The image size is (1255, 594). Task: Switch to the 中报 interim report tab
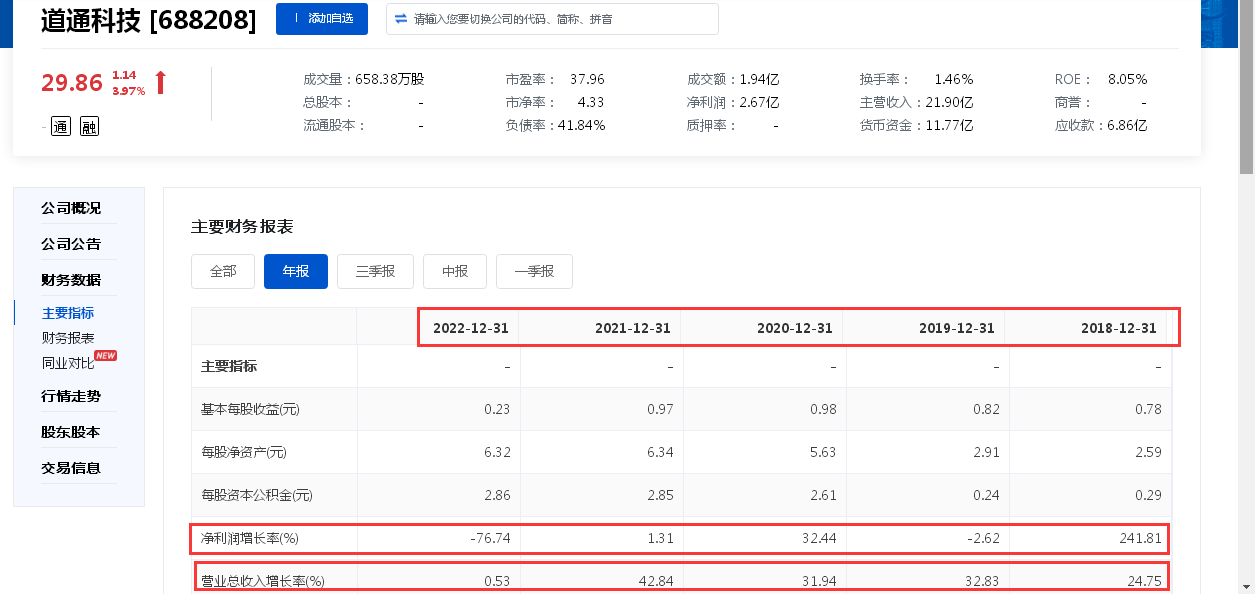pyautogui.click(x=455, y=271)
